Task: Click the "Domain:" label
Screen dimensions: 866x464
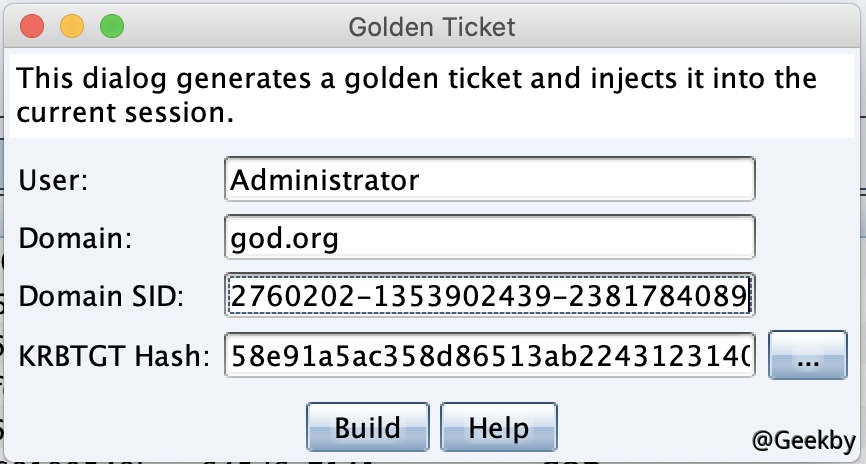Action: (x=71, y=240)
